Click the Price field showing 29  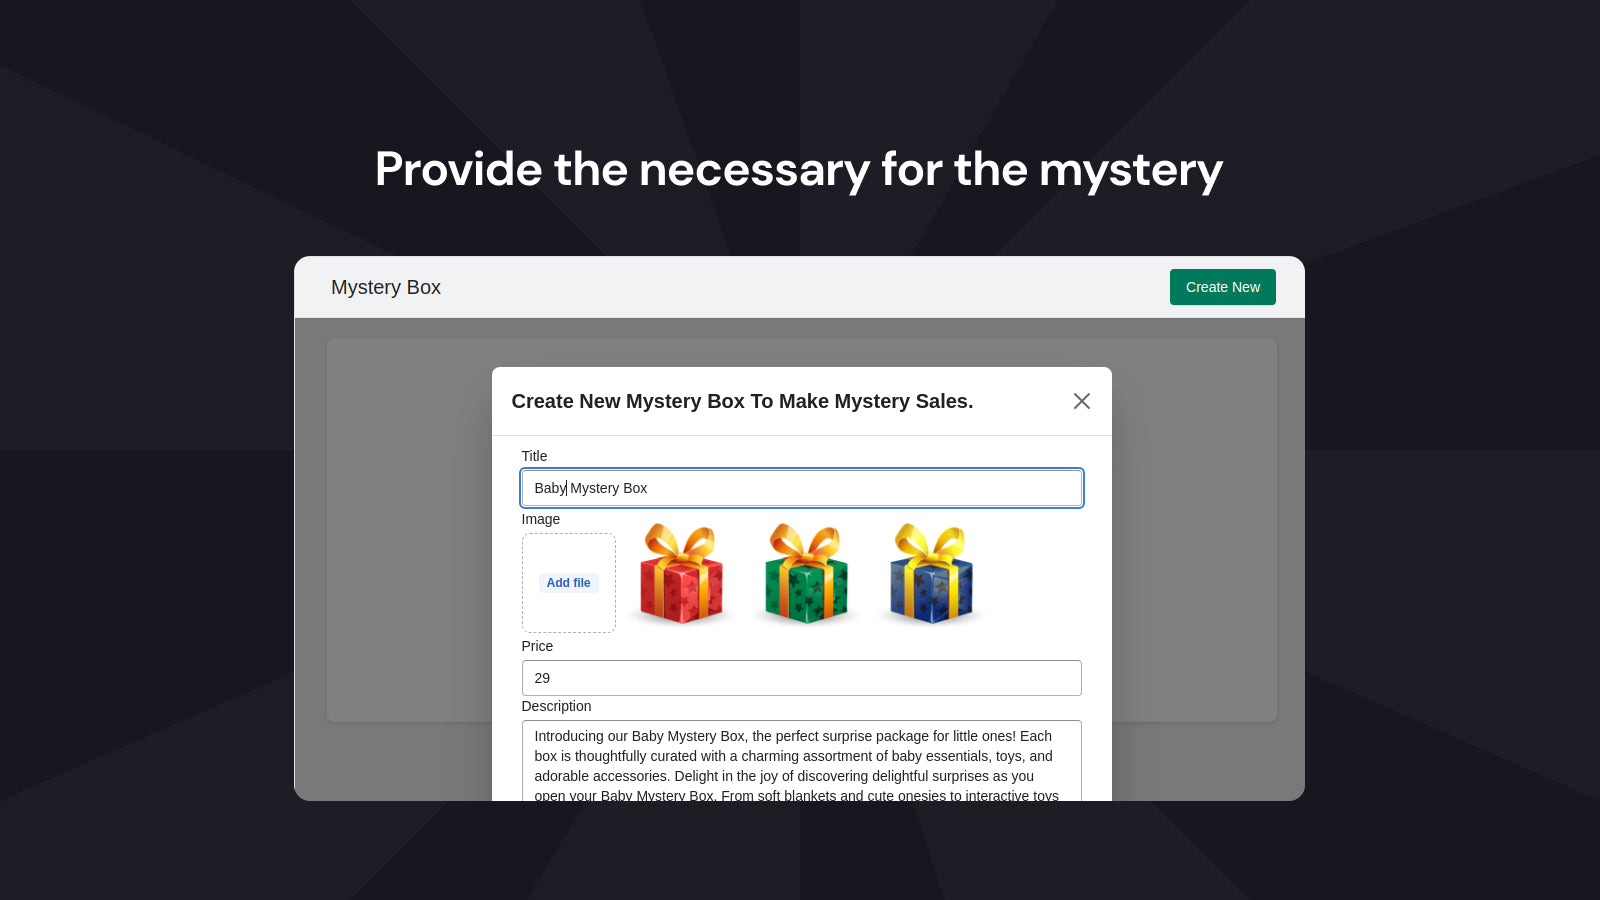801,678
